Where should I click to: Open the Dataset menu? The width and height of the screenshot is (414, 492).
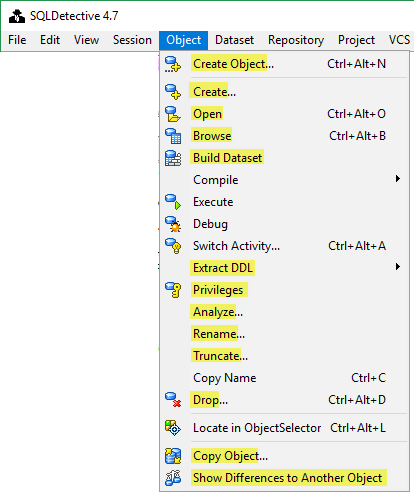[234, 40]
